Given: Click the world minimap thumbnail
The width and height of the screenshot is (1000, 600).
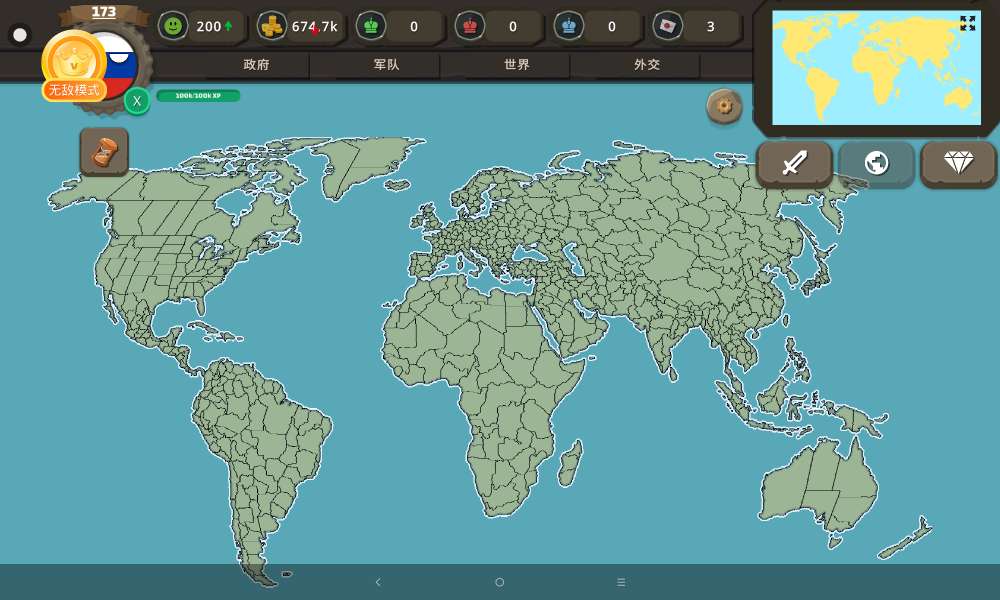Looking at the screenshot, I should pos(876,68).
